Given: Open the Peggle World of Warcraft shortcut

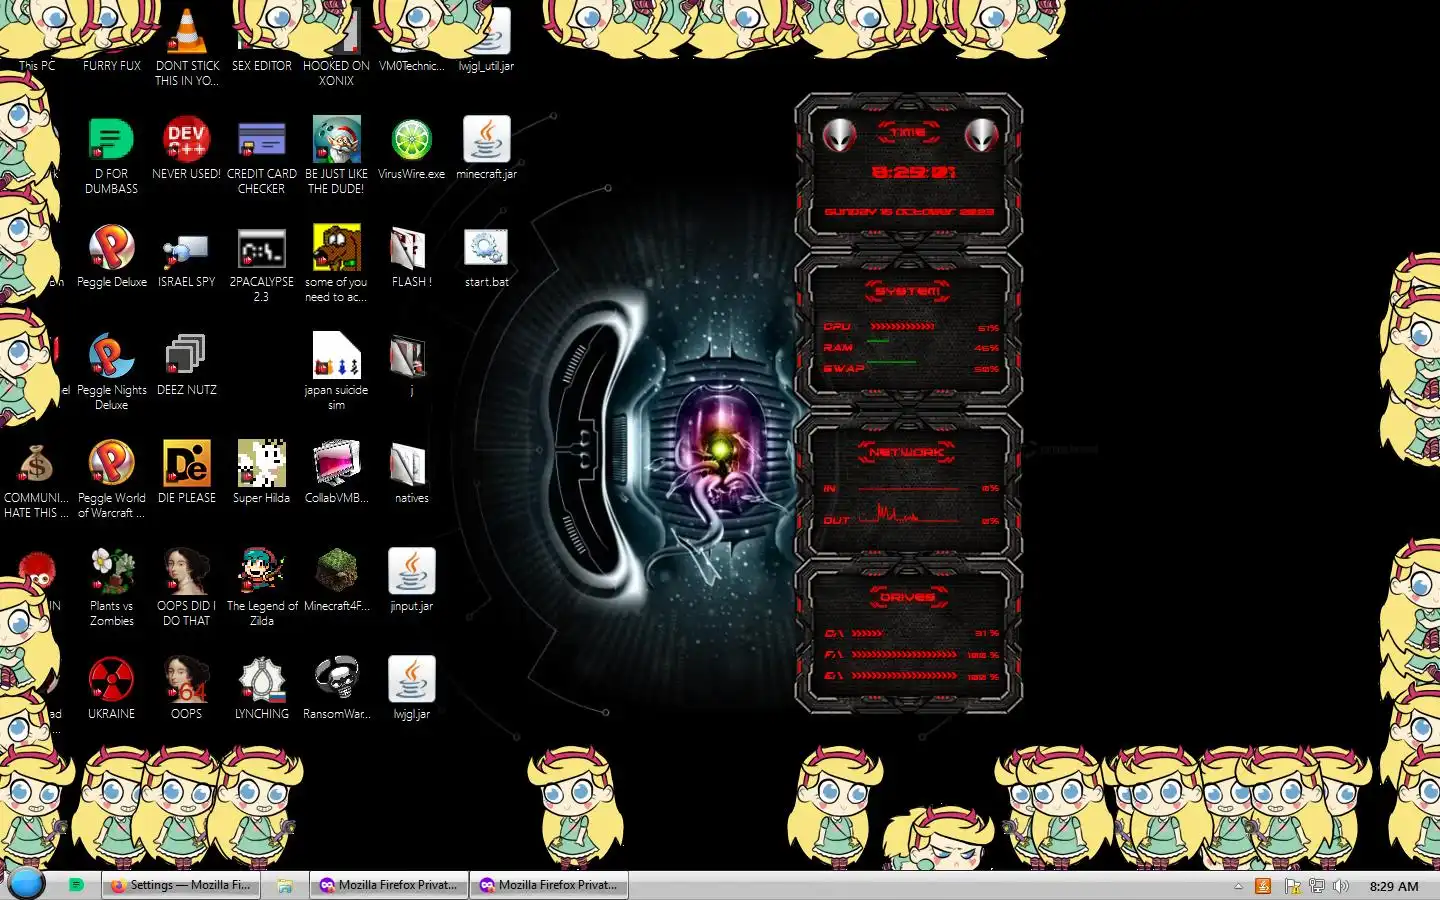Looking at the screenshot, I should click(111, 479).
